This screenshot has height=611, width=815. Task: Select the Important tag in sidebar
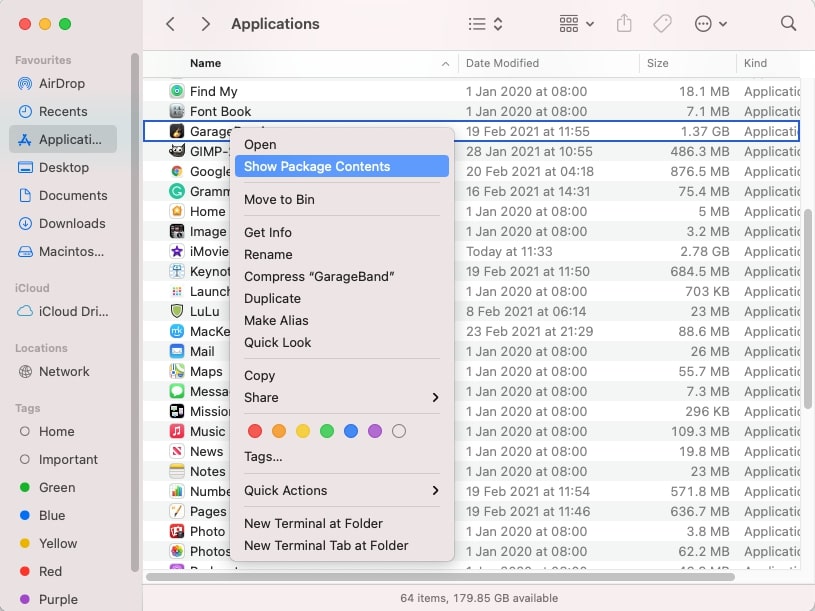pos(62,459)
